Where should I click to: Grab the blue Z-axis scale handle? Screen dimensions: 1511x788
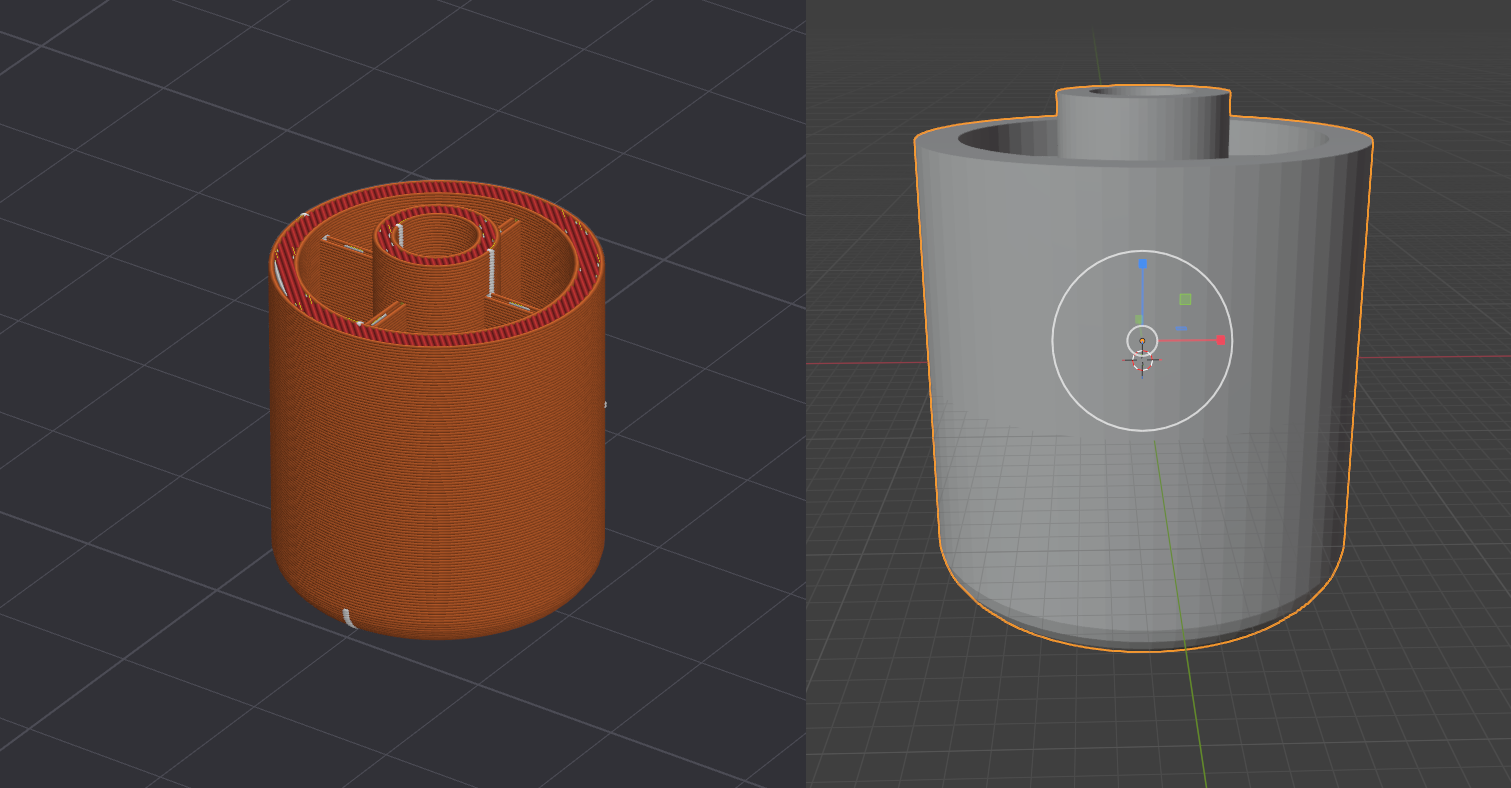point(1142,264)
